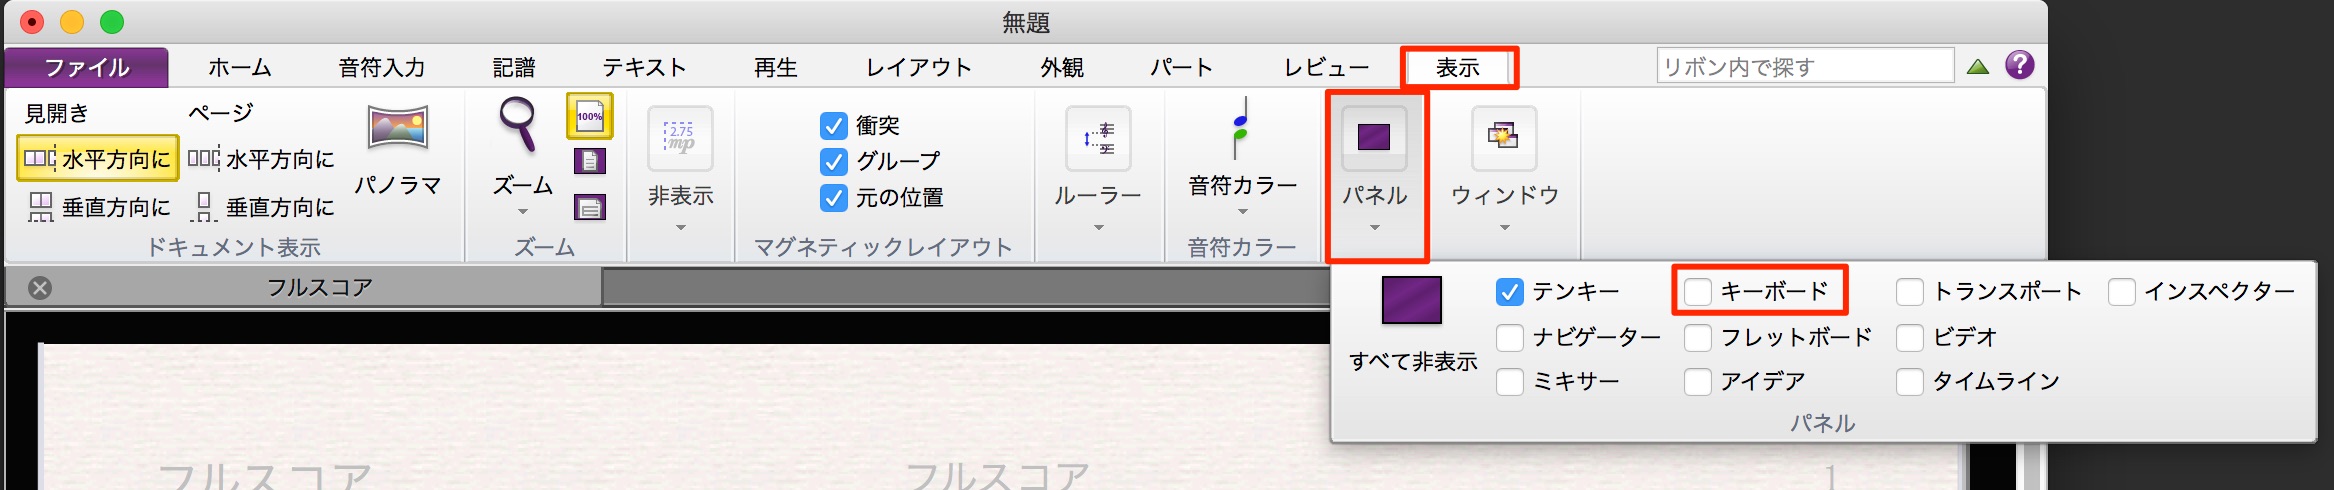Click the Window (ウィンドウ) icon
Image resolution: width=2334 pixels, height=490 pixels.
1504,138
